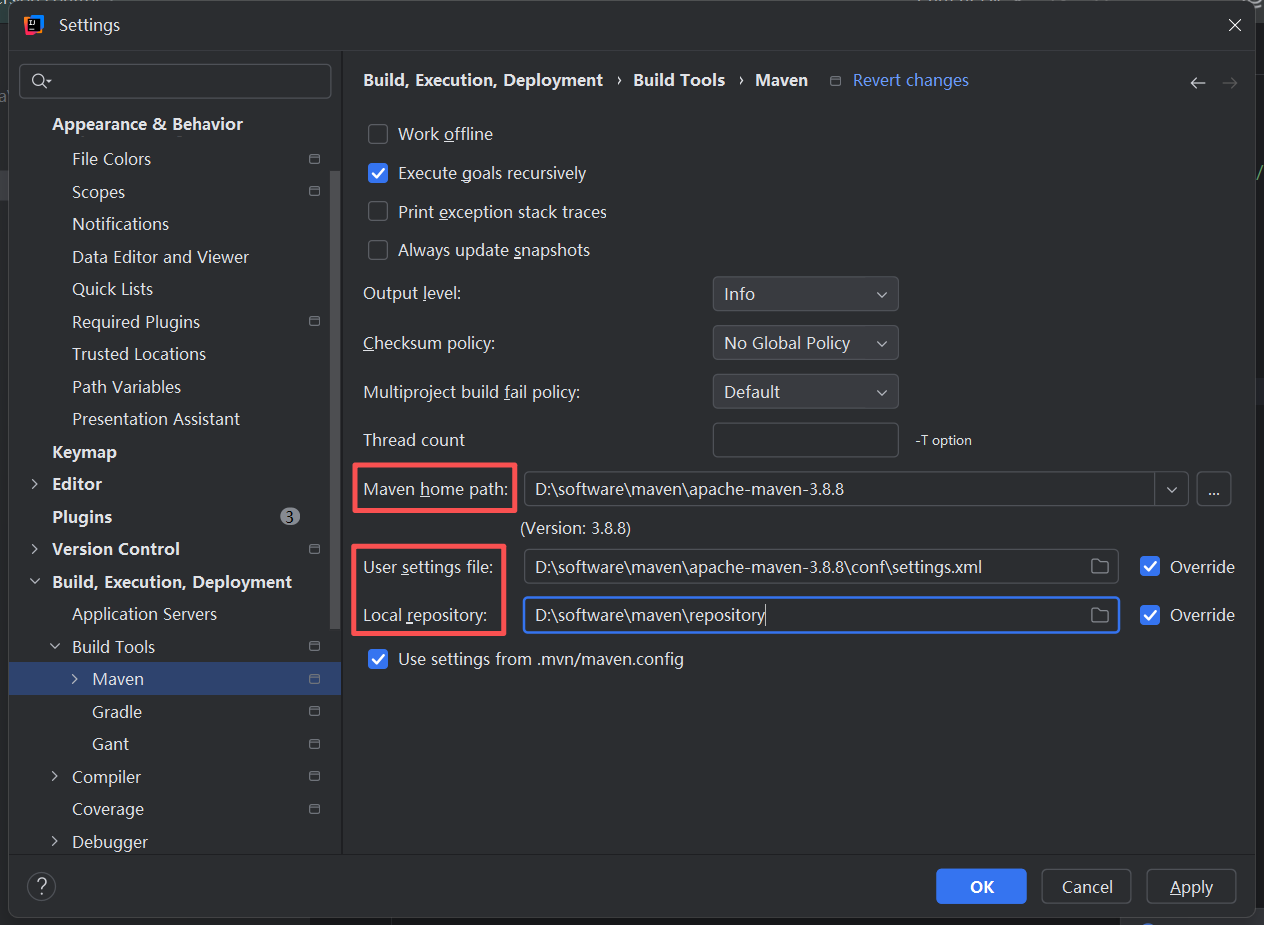The width and height of the screenshot is (1264, 925).
Task: Collapse Build, Execution, Deployment node
Action: (35, 582)
